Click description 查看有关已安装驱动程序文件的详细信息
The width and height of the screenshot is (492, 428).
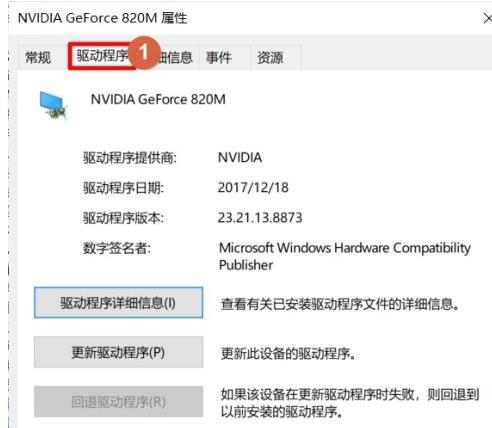(x=340, y=304)
